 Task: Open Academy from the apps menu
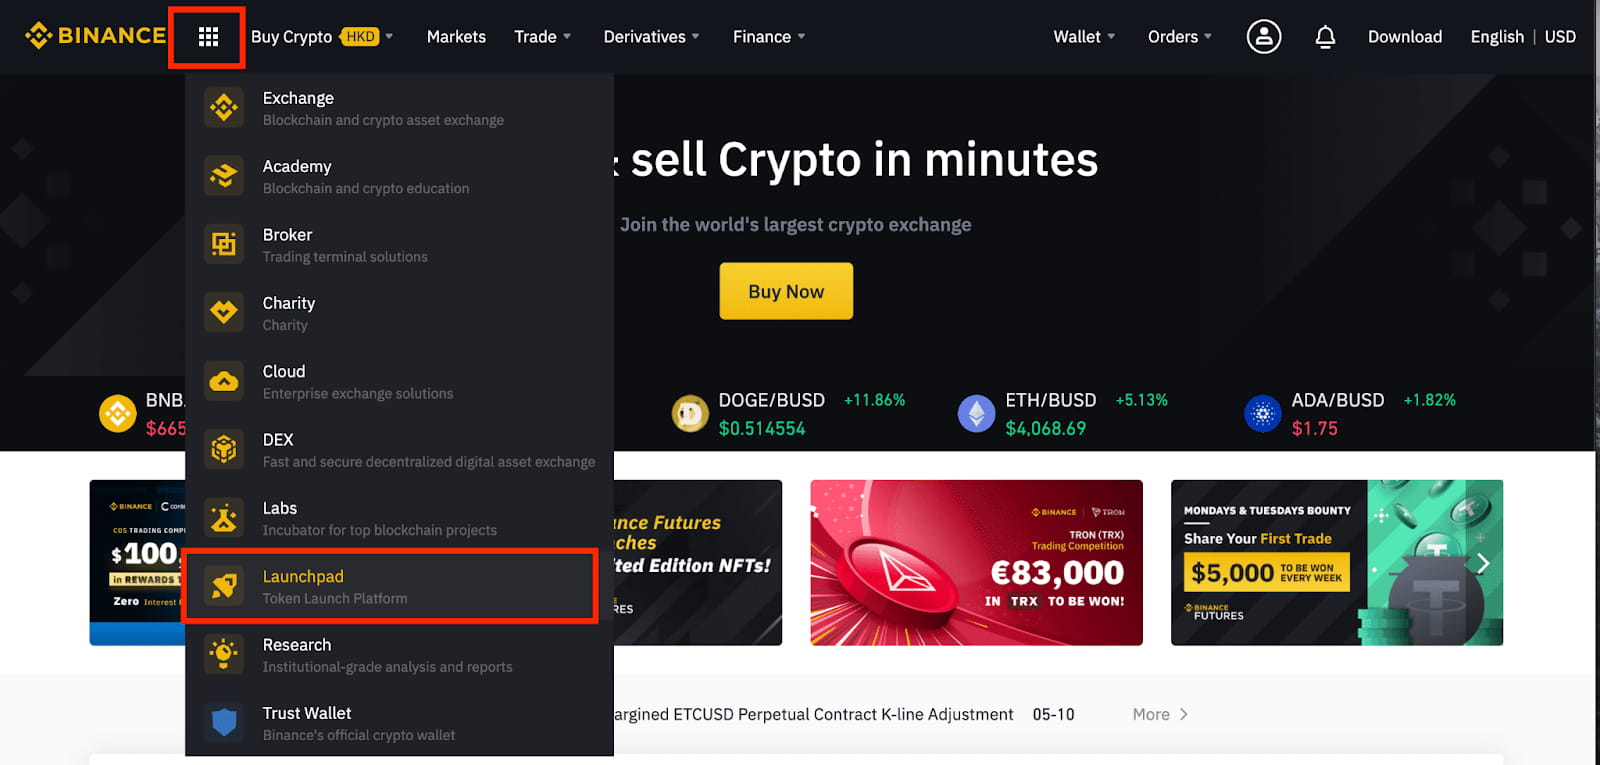click(x=224, y=176)
